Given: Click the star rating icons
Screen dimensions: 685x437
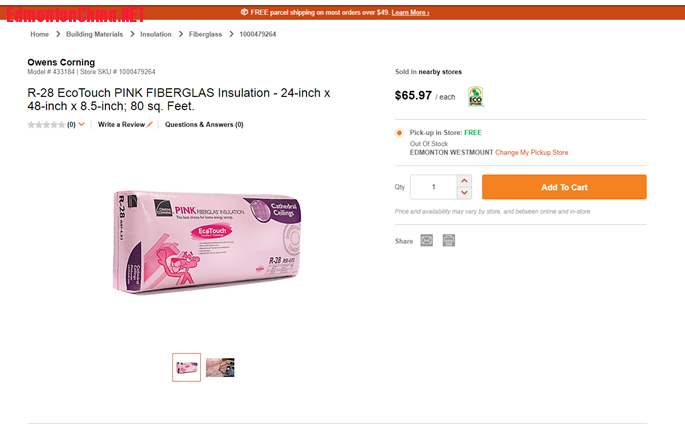Looking at the screenshot, I should point(46,125).
